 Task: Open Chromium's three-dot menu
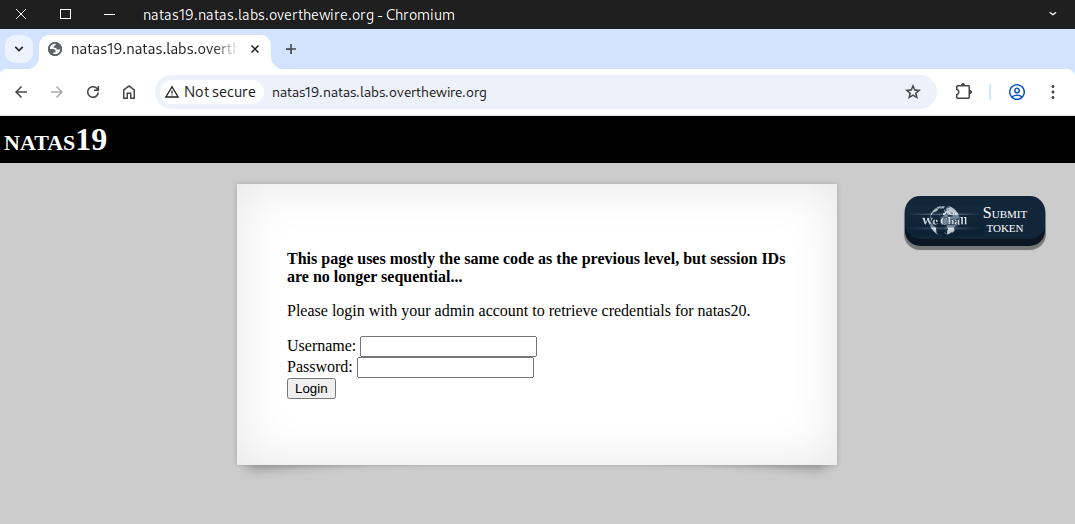(1052, 92)
